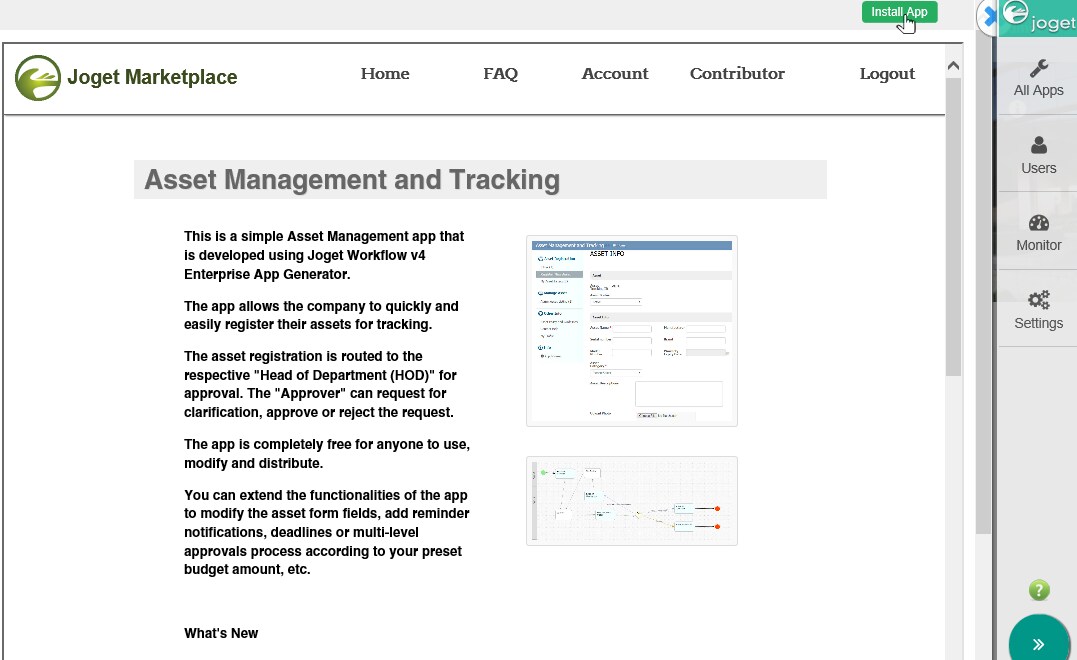The width and height of the screenshot is (1077, 660).
Task: Click the scrollbar up arrow
Action: pos(953,66)
